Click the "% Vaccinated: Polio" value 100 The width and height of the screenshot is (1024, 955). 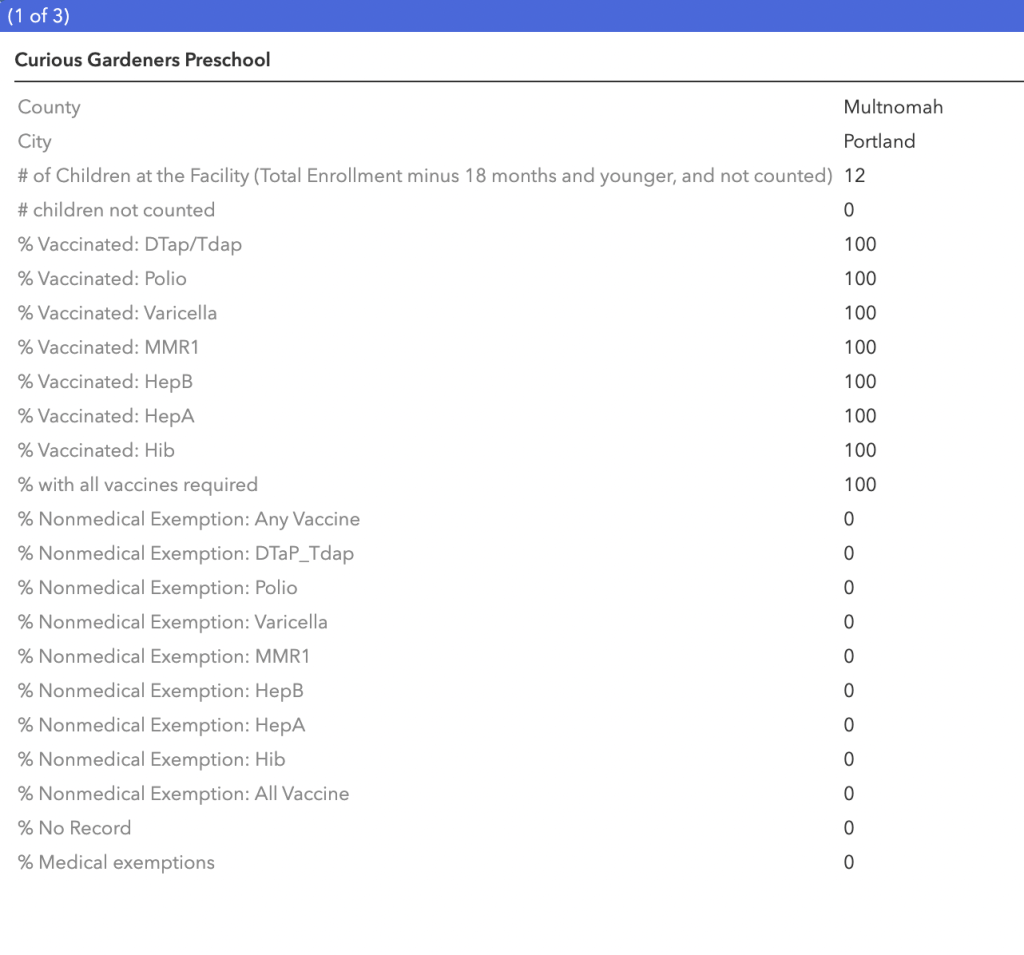click(860, 279)
